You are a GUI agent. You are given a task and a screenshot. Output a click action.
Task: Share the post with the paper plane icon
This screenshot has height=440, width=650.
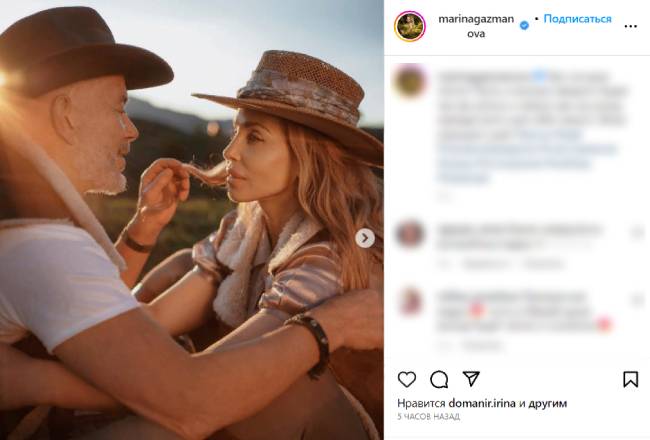tap(471, 379)
